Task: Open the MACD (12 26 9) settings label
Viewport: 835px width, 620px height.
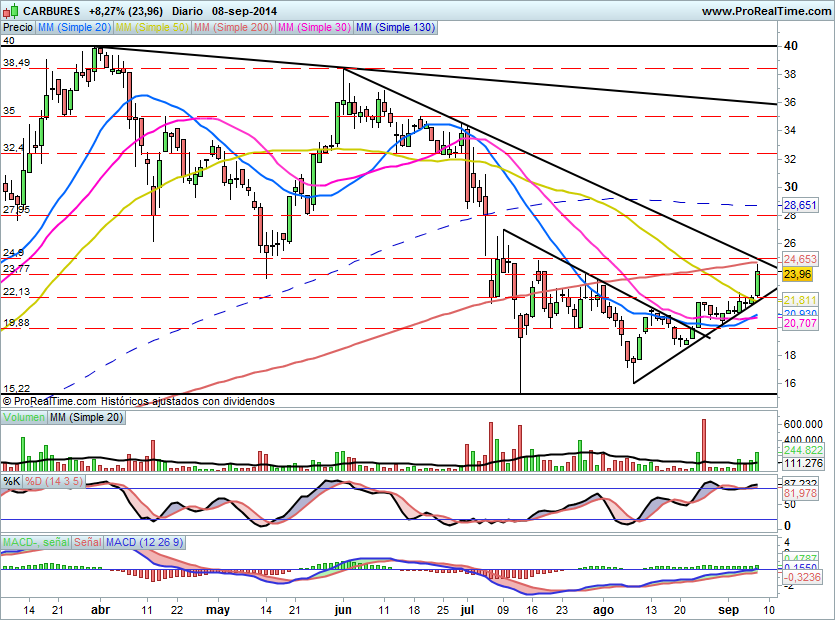Action: click(146, 542)
